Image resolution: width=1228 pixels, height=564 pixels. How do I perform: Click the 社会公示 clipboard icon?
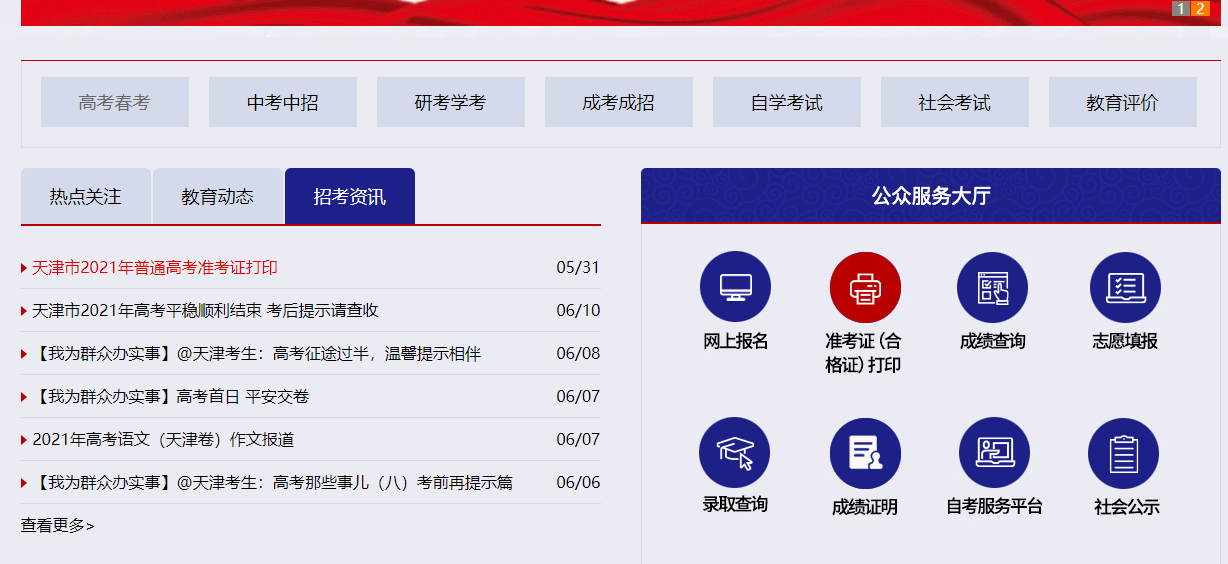click(x=1124, y=453)
